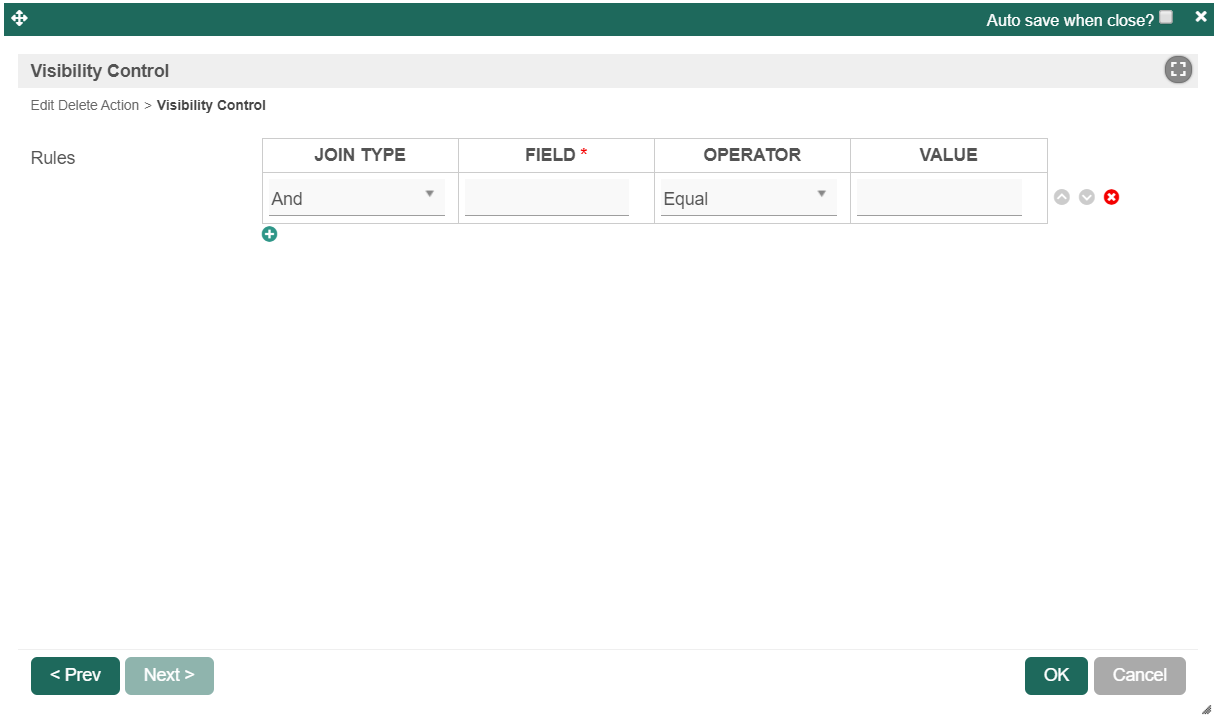Click the dialog resize grip corner

(x=1206, y=709)
